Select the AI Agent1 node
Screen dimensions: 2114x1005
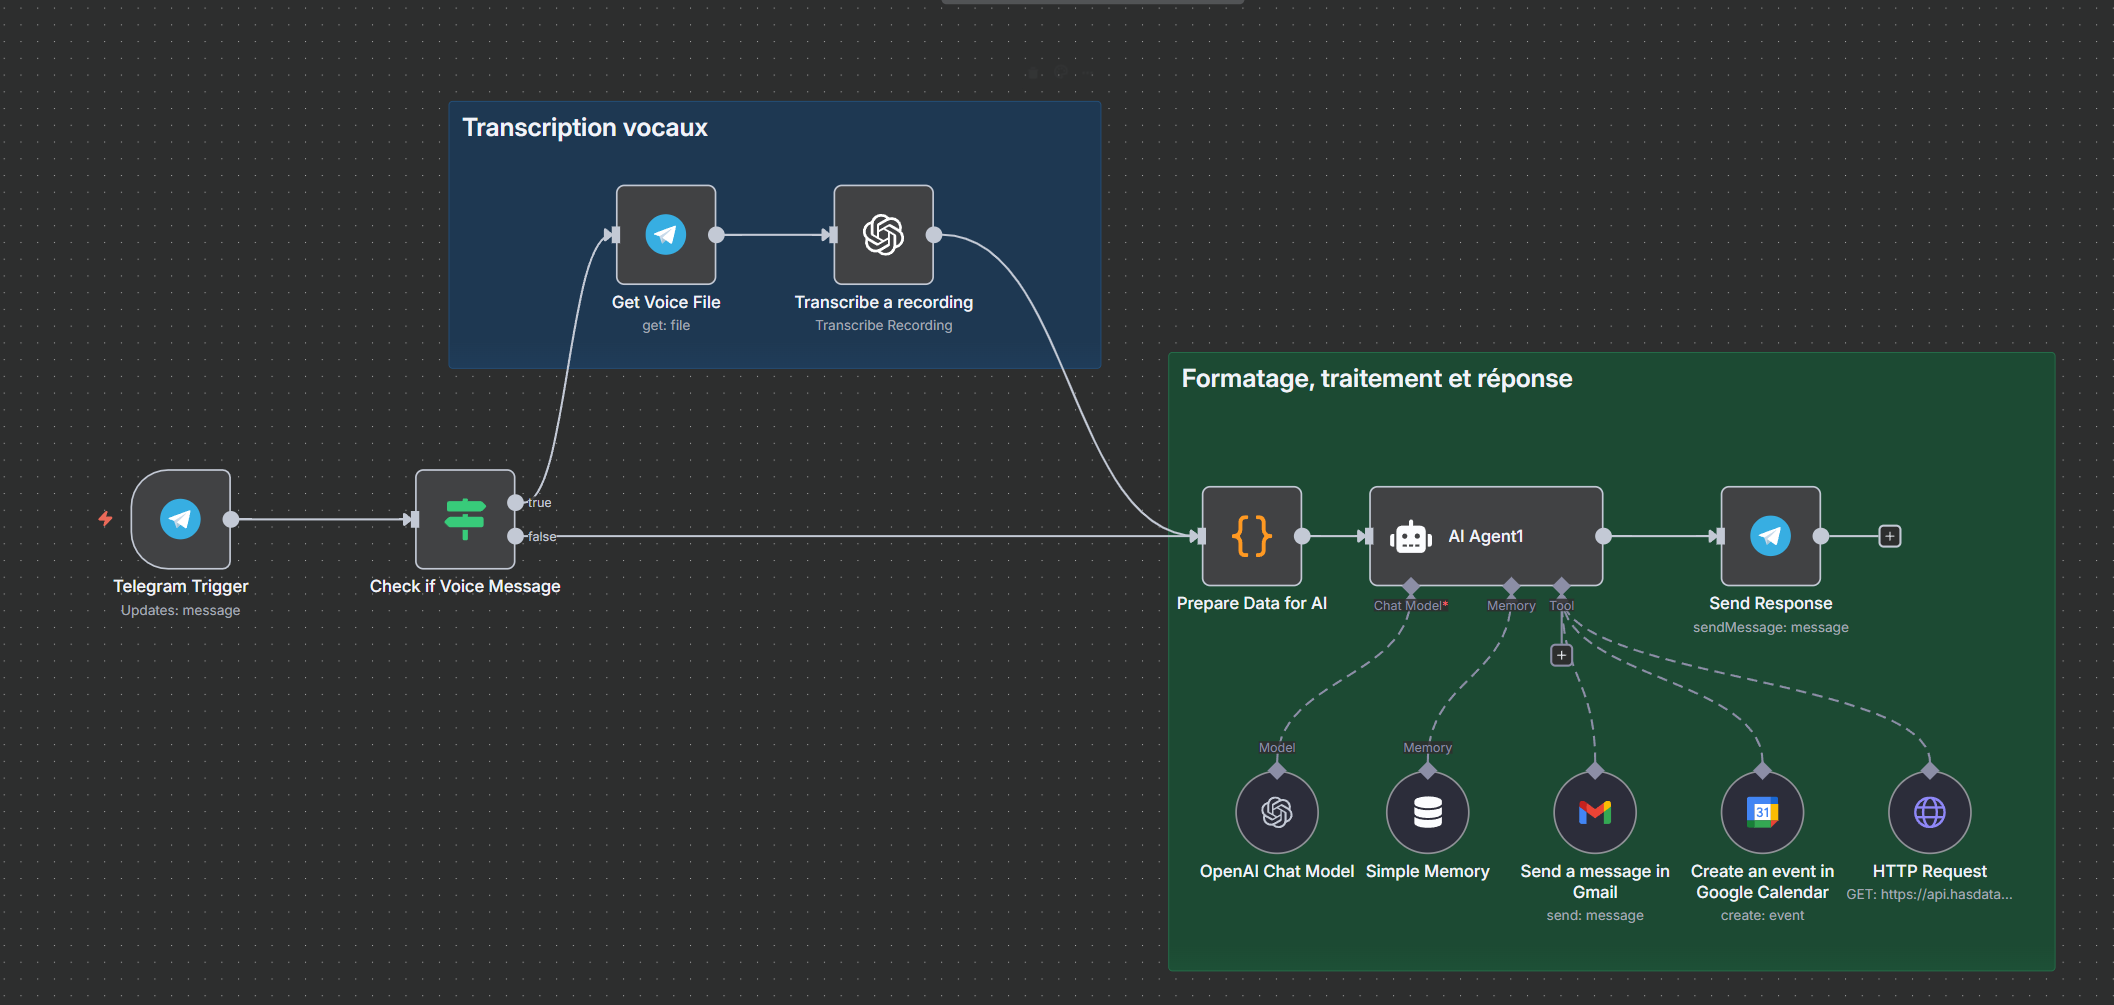(x=1485, y=536)
